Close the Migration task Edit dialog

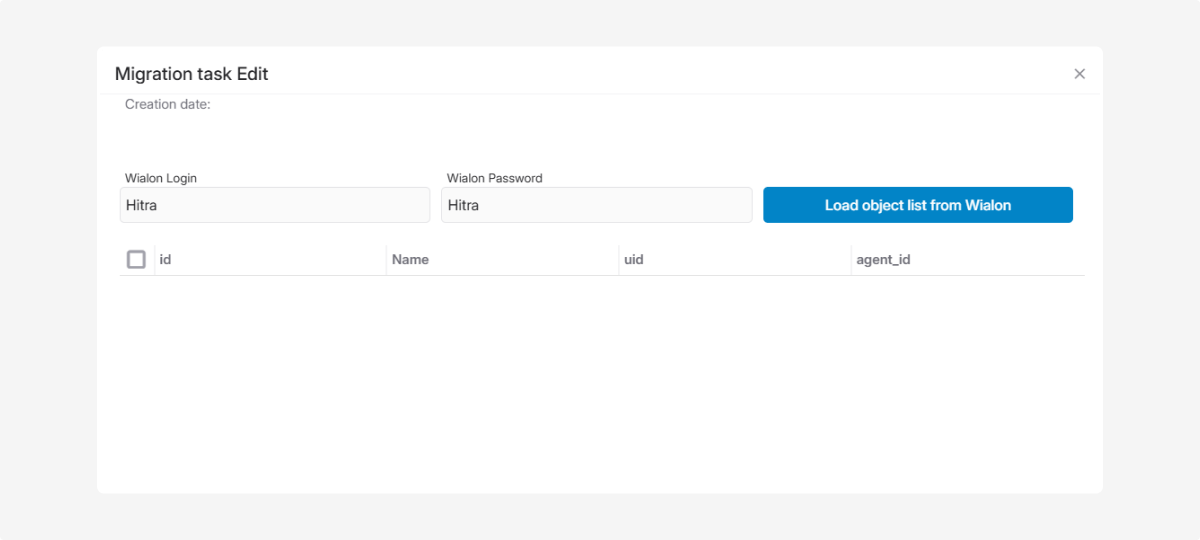point(1079,74)
